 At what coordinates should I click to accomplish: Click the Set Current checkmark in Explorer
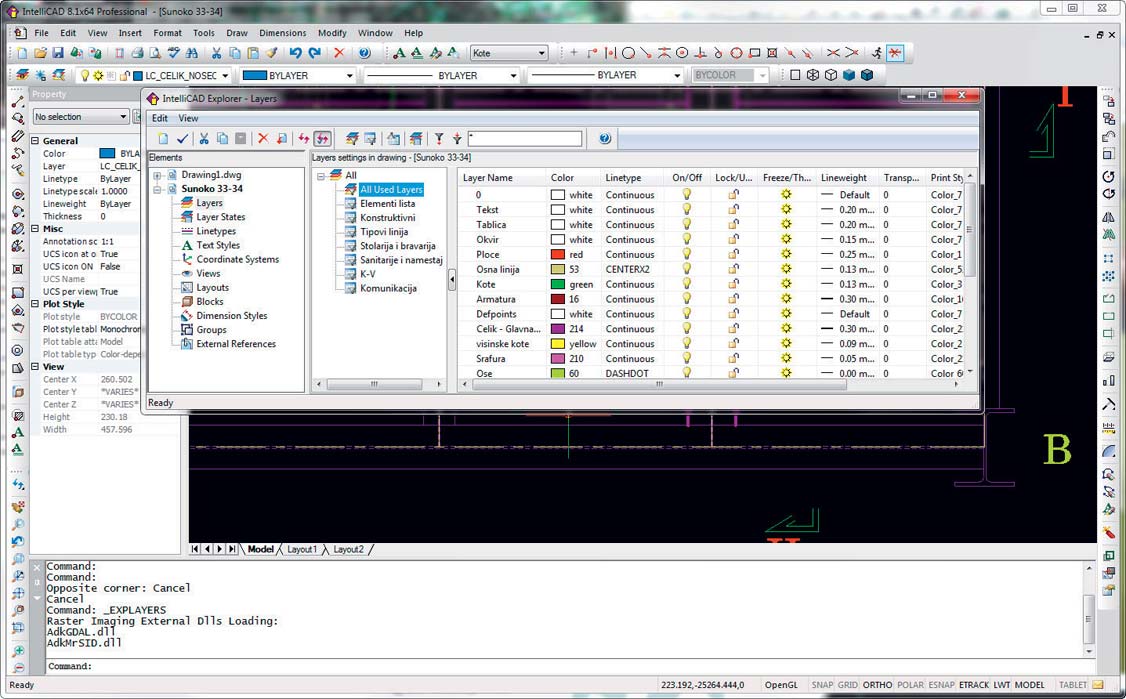182,139
